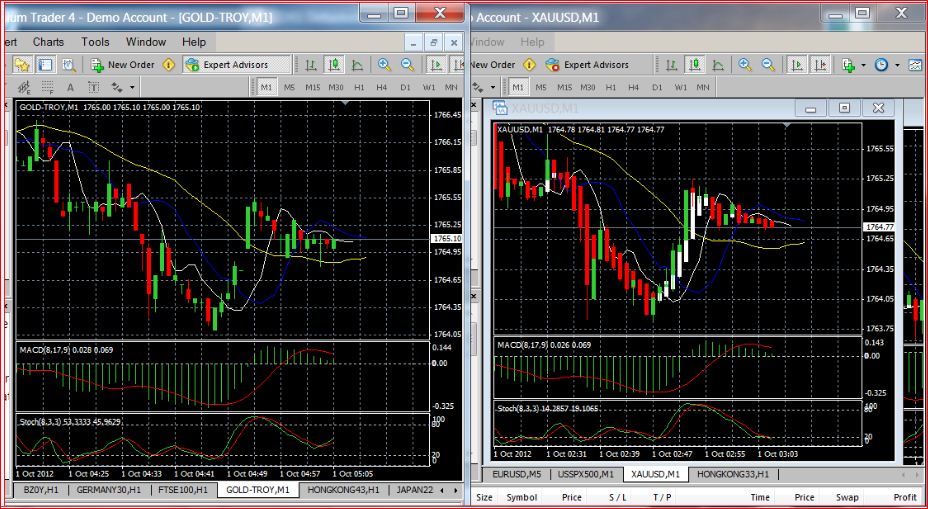Open Navigator favorites icon in left window

tap(22, 65)
